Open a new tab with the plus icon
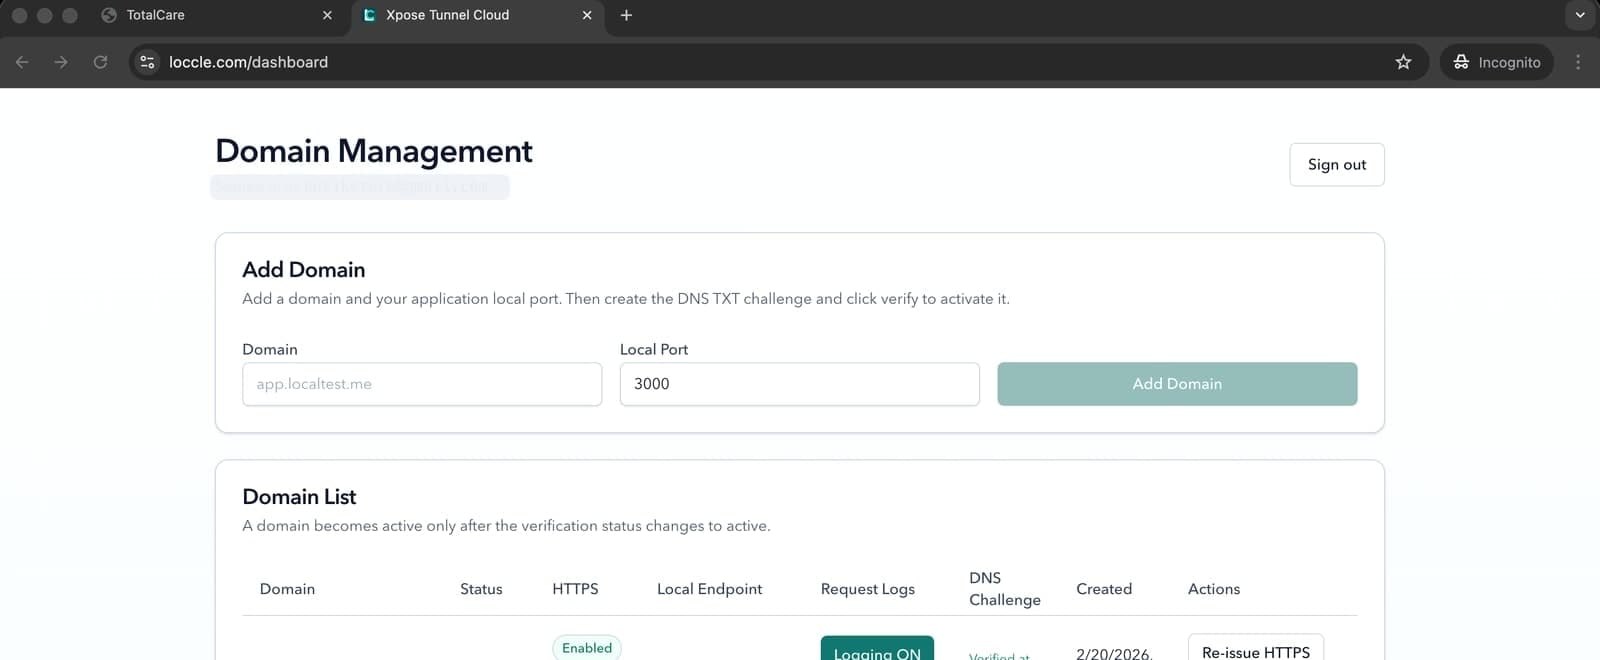 (x=626, y=15)
